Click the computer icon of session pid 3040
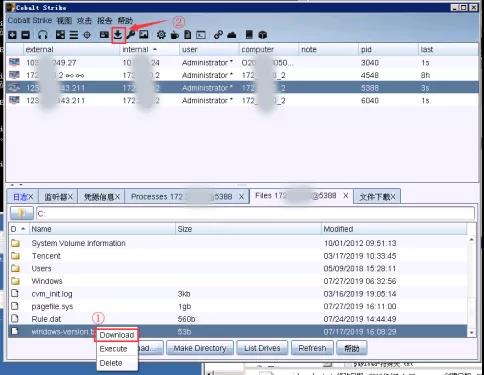This screenshot has height=375, width=484. click(14, 62)
